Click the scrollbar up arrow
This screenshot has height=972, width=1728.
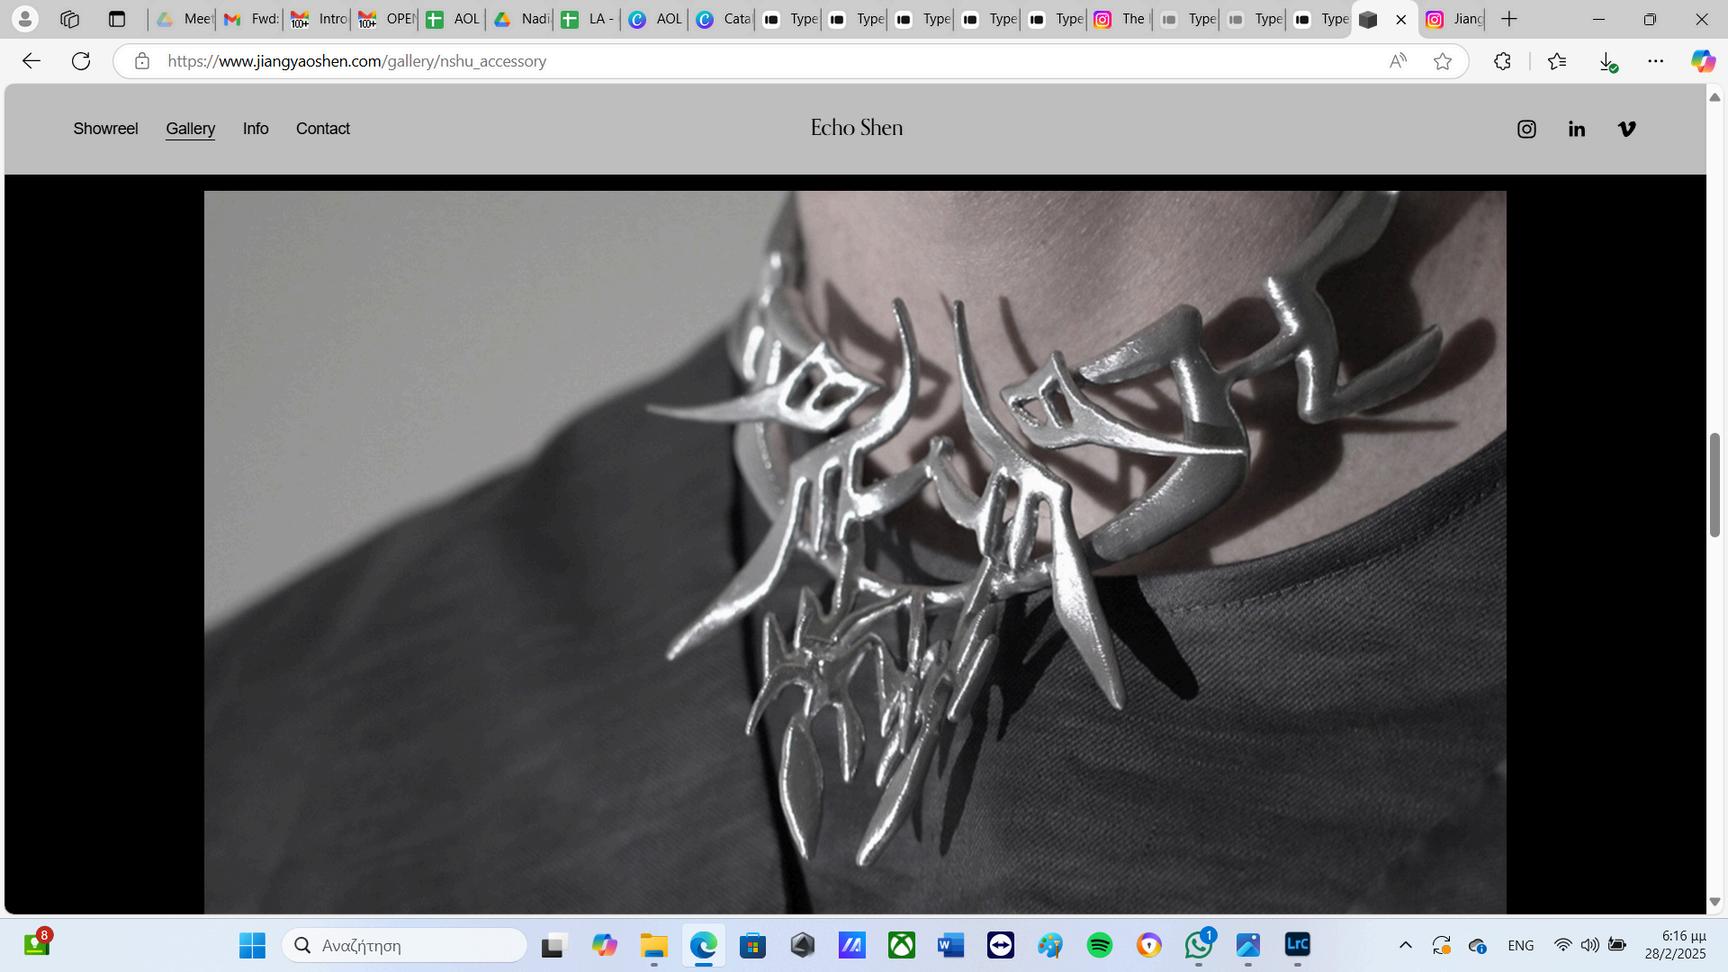point(1715,97)
